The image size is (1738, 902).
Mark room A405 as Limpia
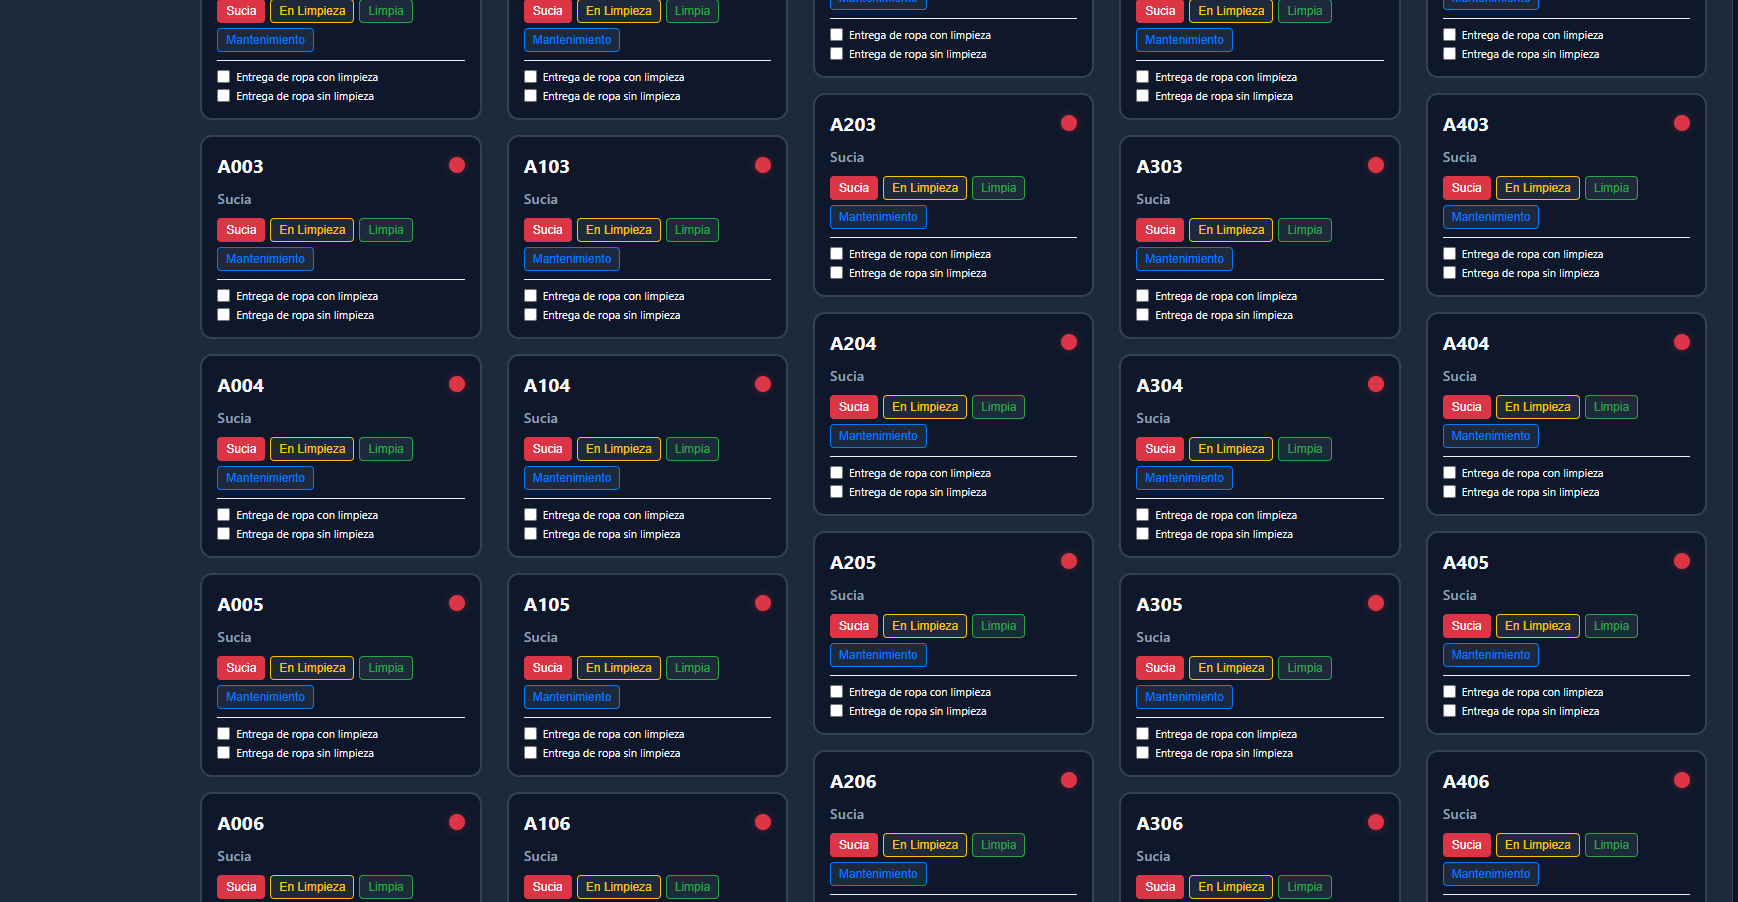click(x=1611, y=626)
